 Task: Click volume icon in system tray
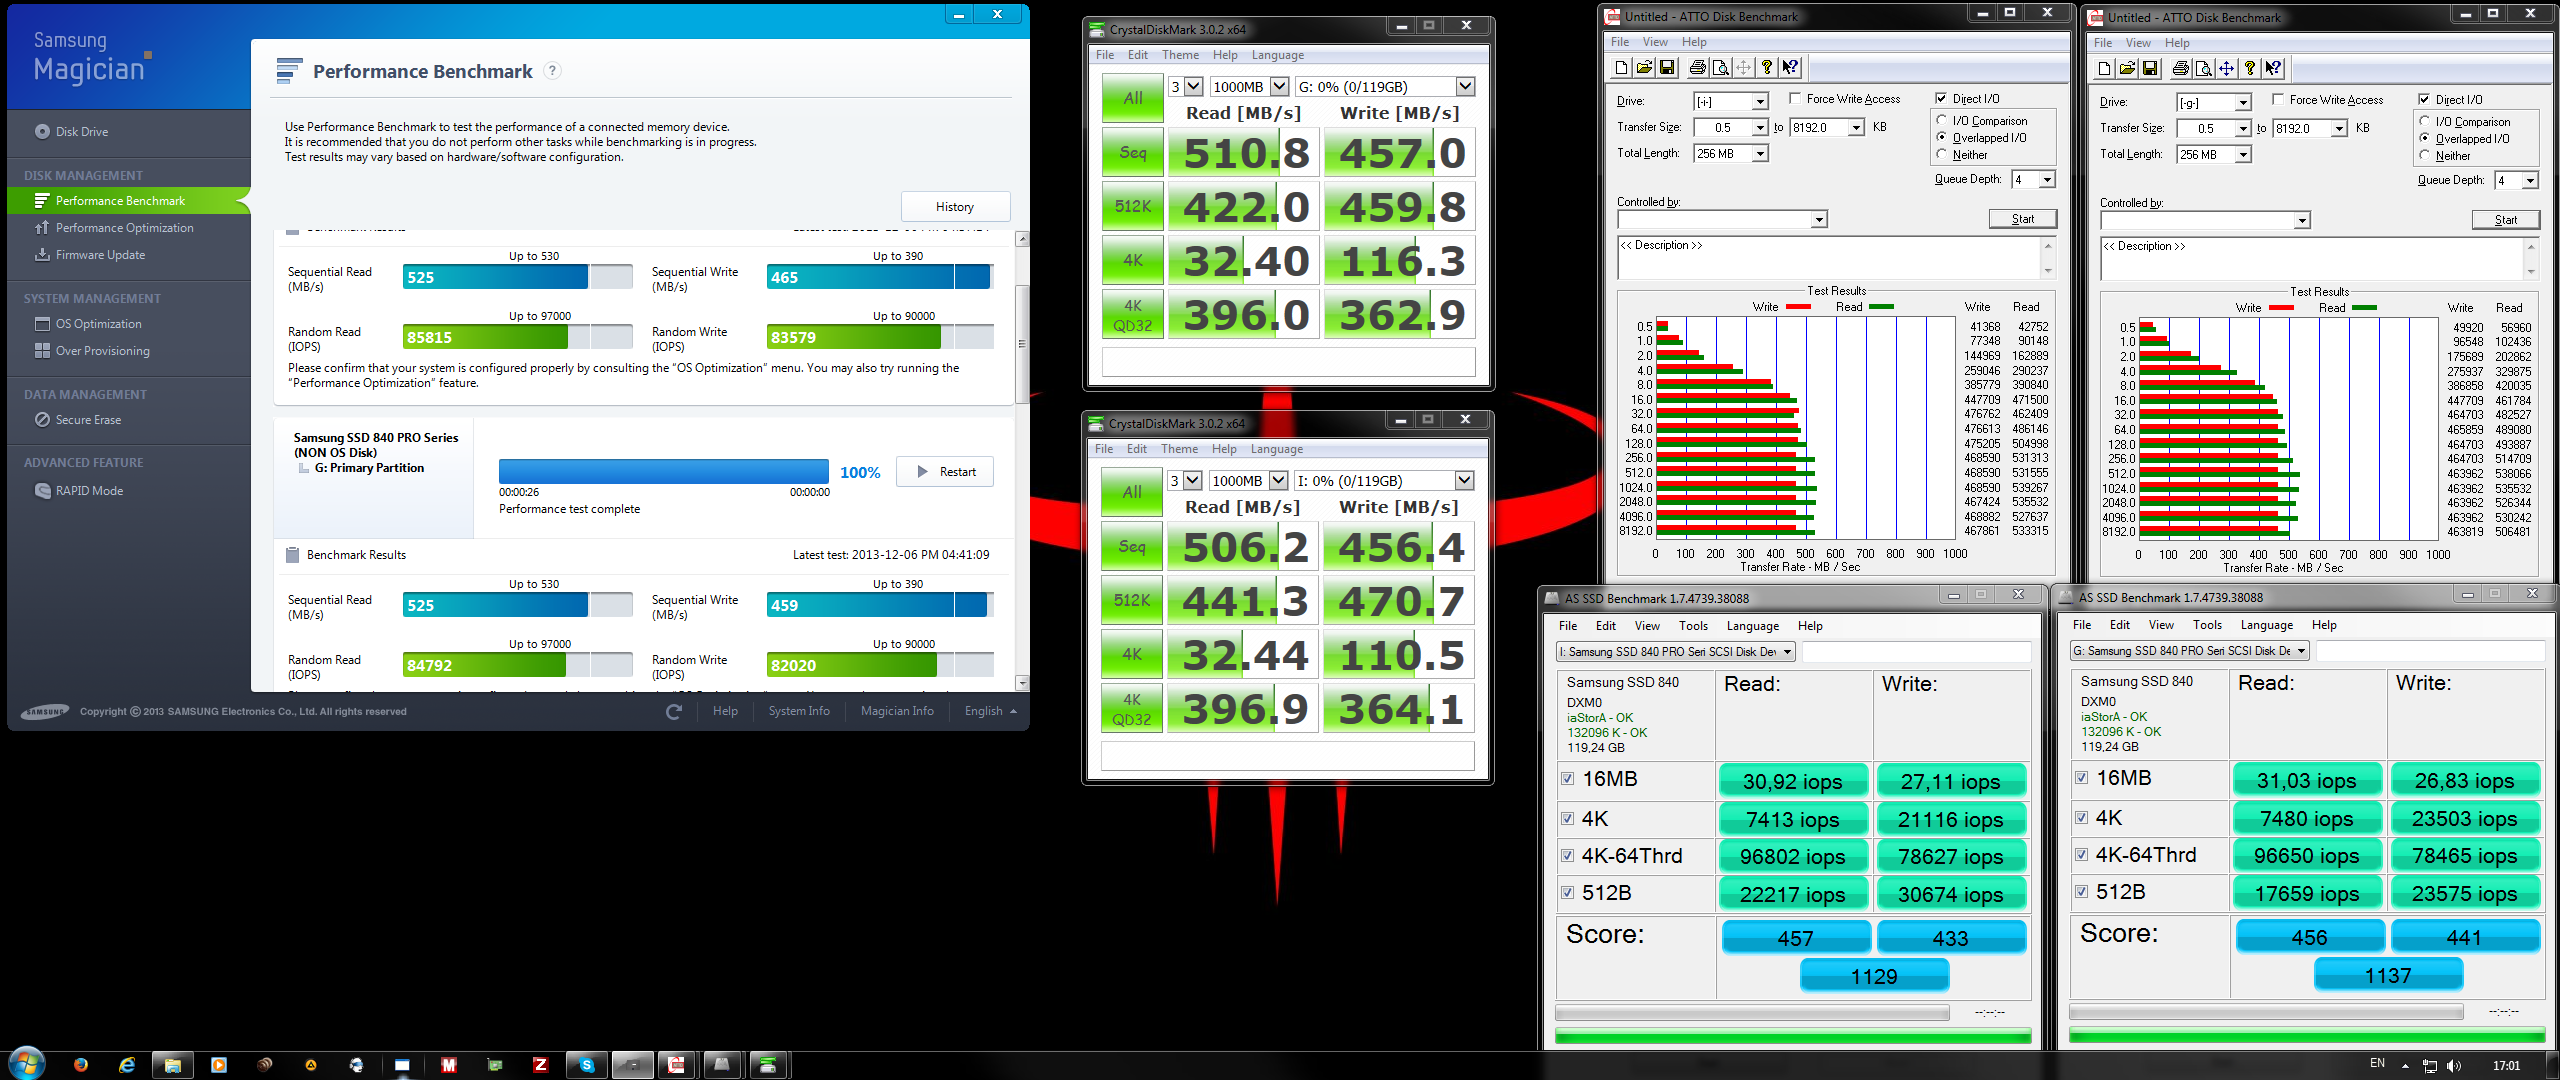[x=2455, y=1066]
